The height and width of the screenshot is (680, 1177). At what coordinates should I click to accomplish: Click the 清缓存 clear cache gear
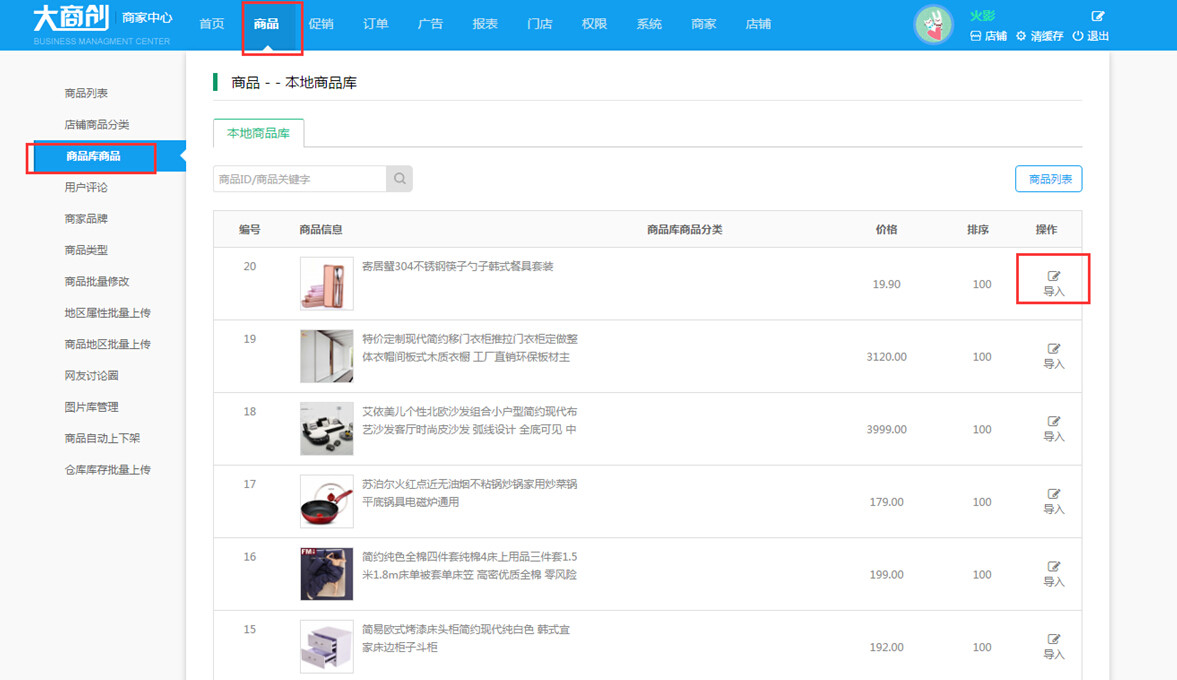pos(1039,36)
